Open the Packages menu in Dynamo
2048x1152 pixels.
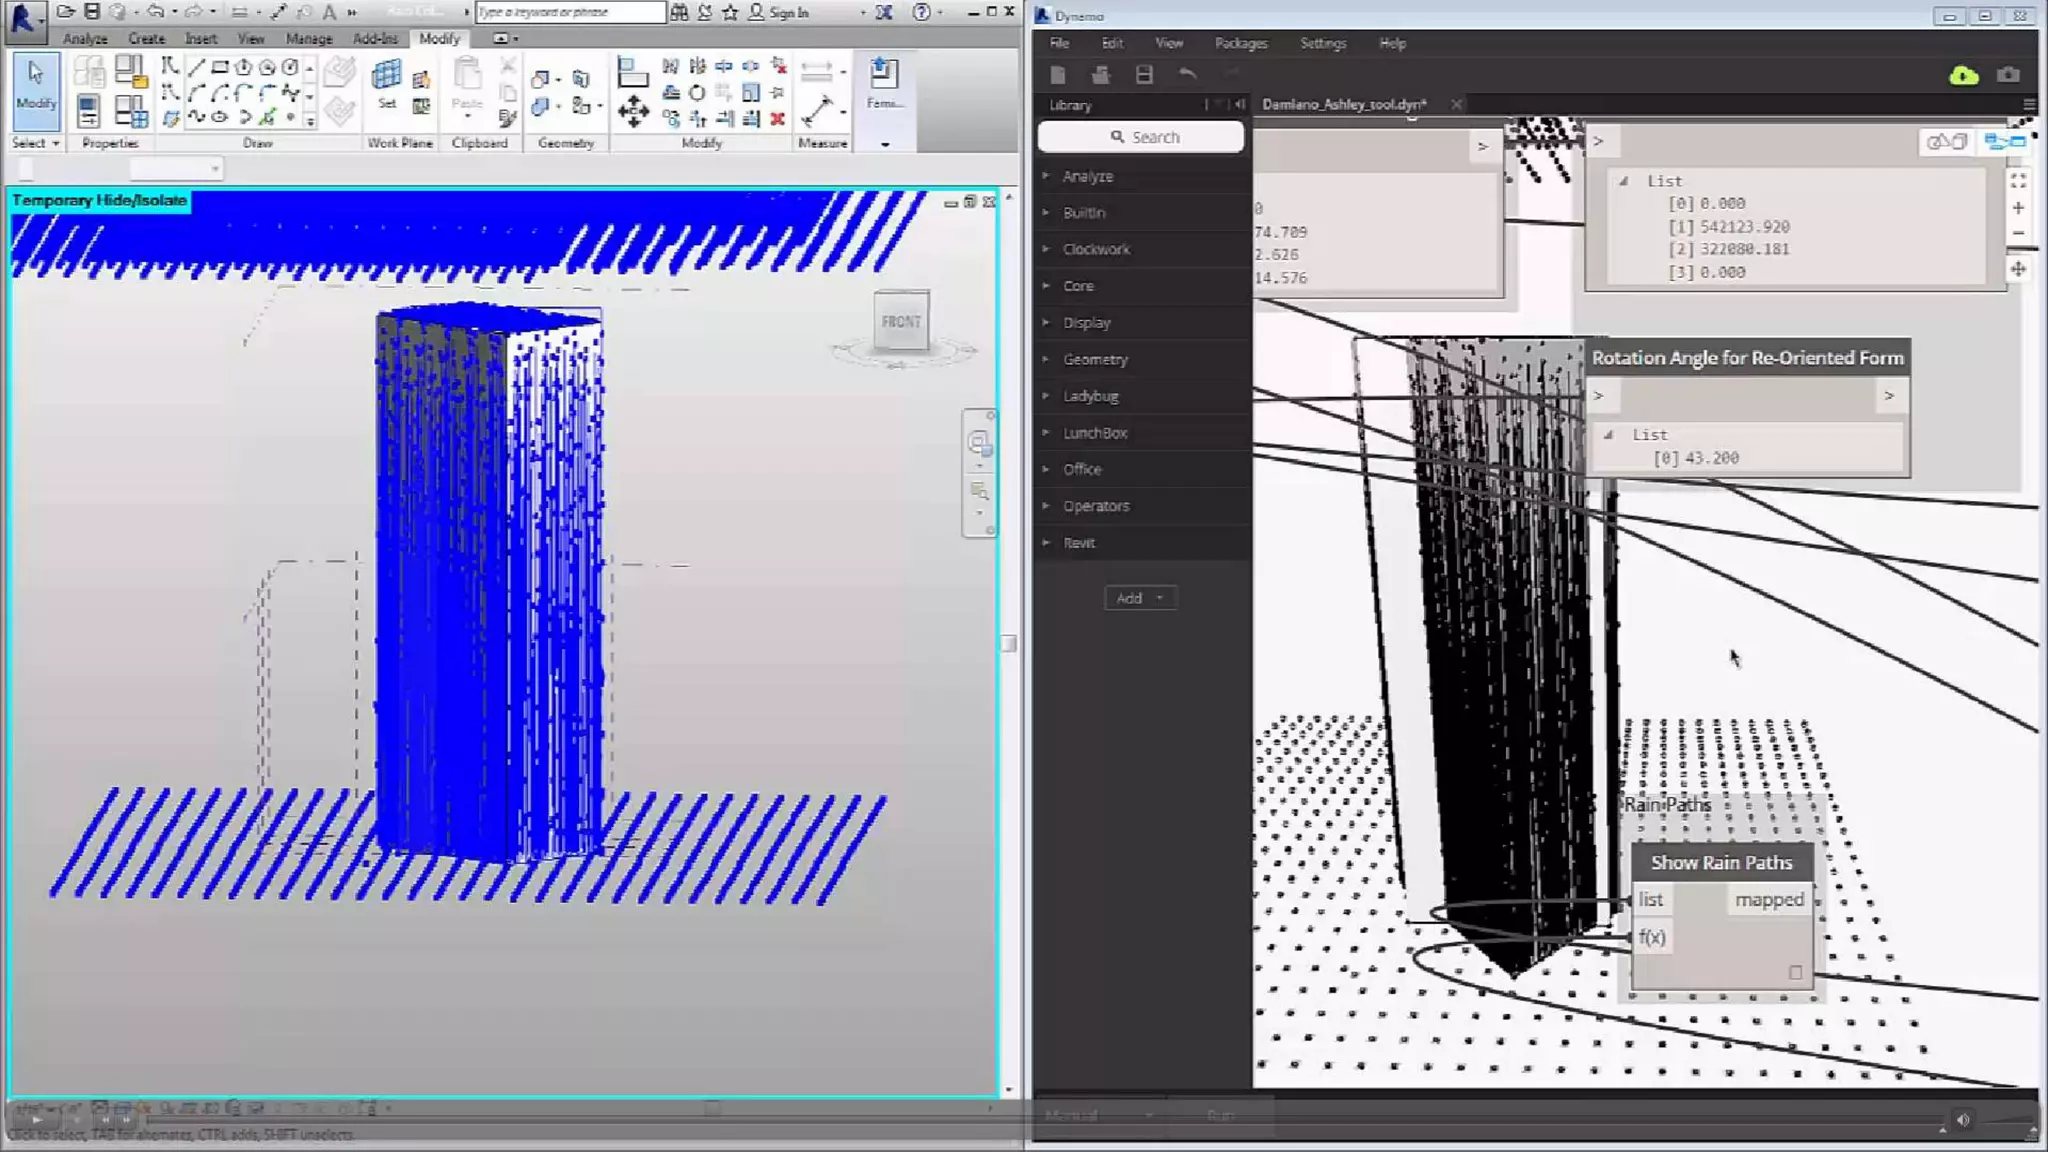tap(1240, 43)
